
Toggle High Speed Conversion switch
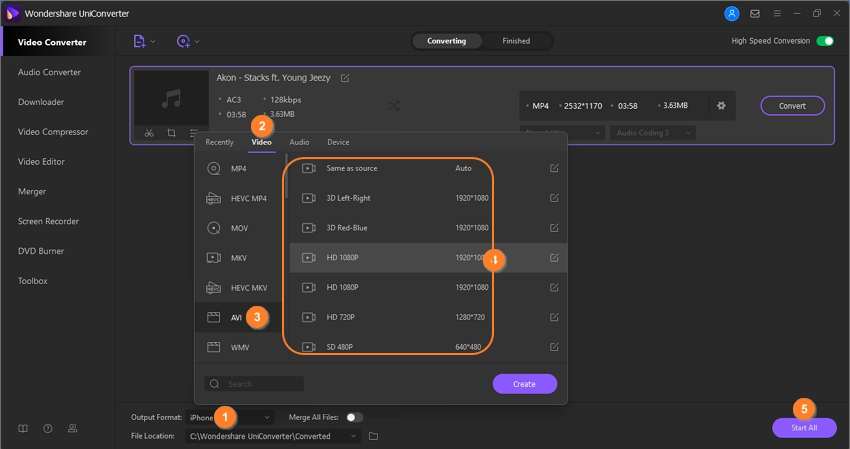(825, 41)
